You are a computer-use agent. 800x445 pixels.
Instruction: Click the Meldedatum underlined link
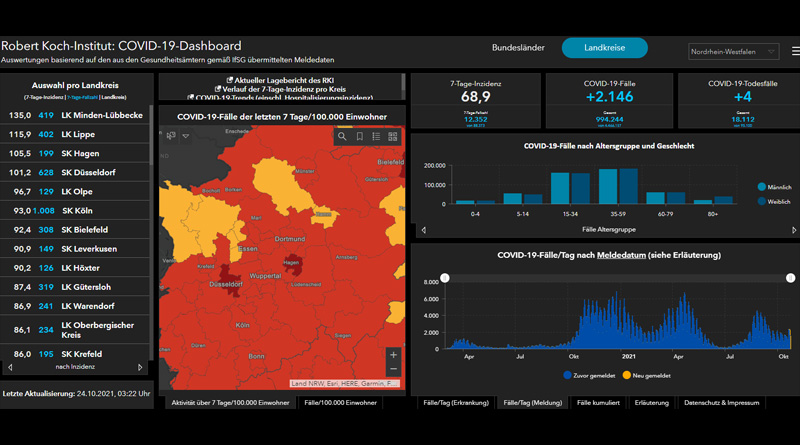(x=621, y=255)
